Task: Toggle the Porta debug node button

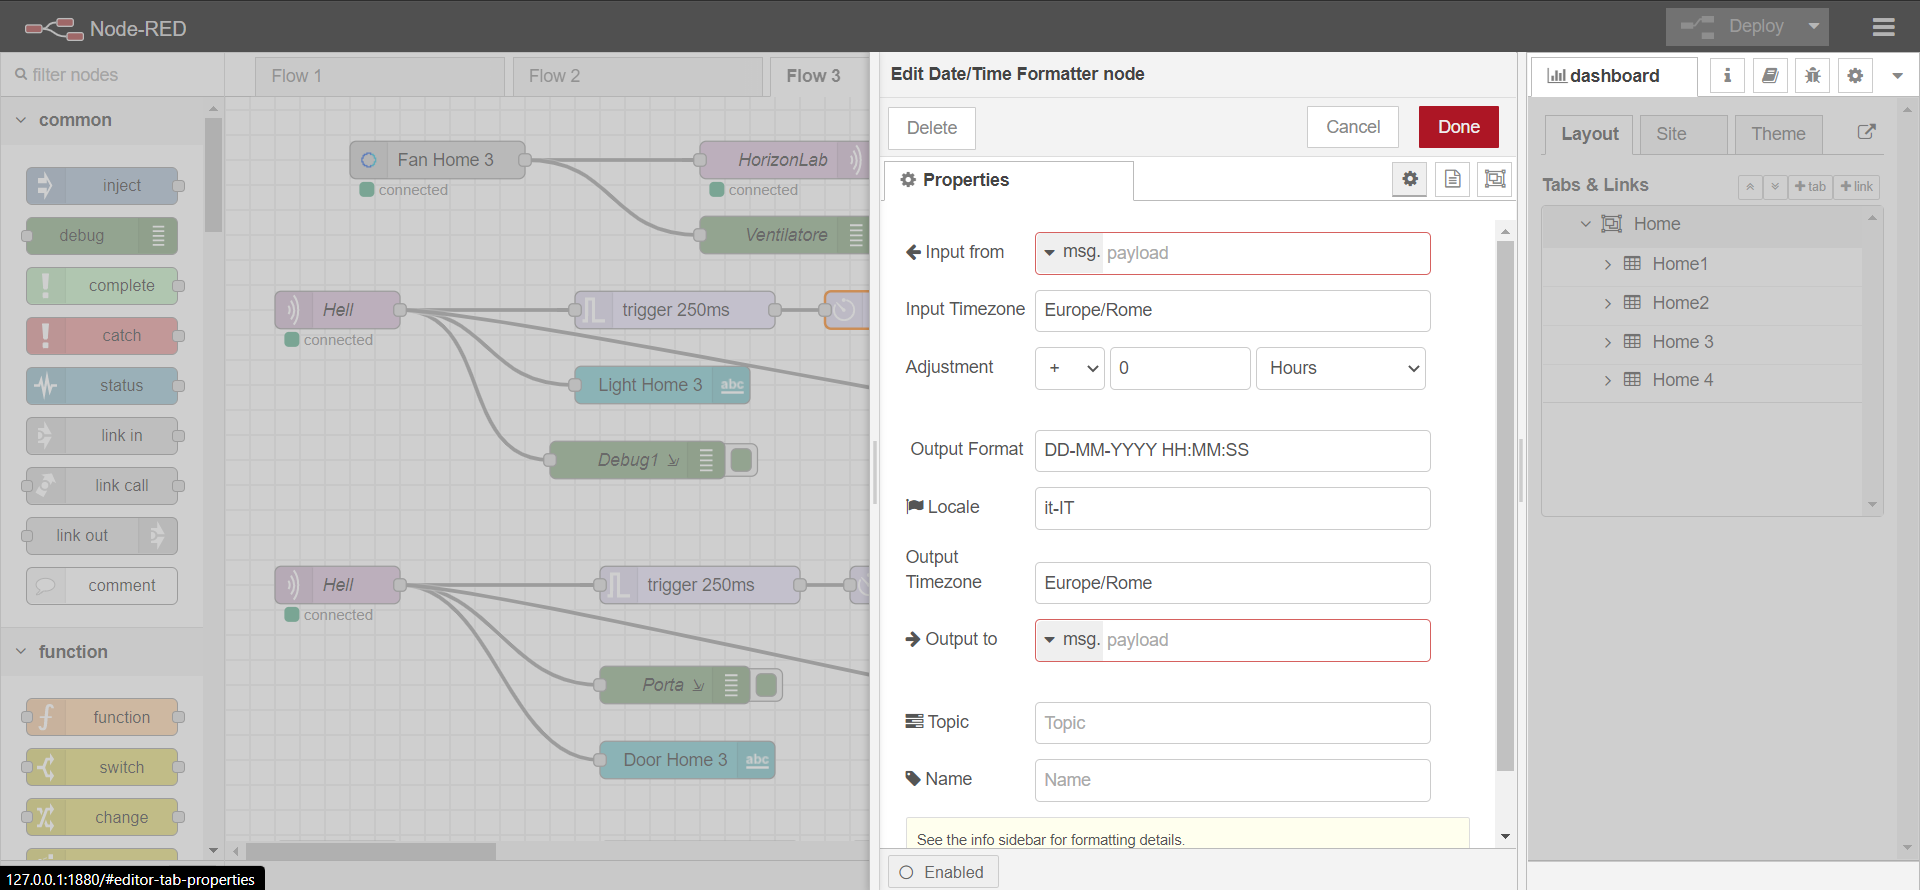Action: click(x=767, y=685)
